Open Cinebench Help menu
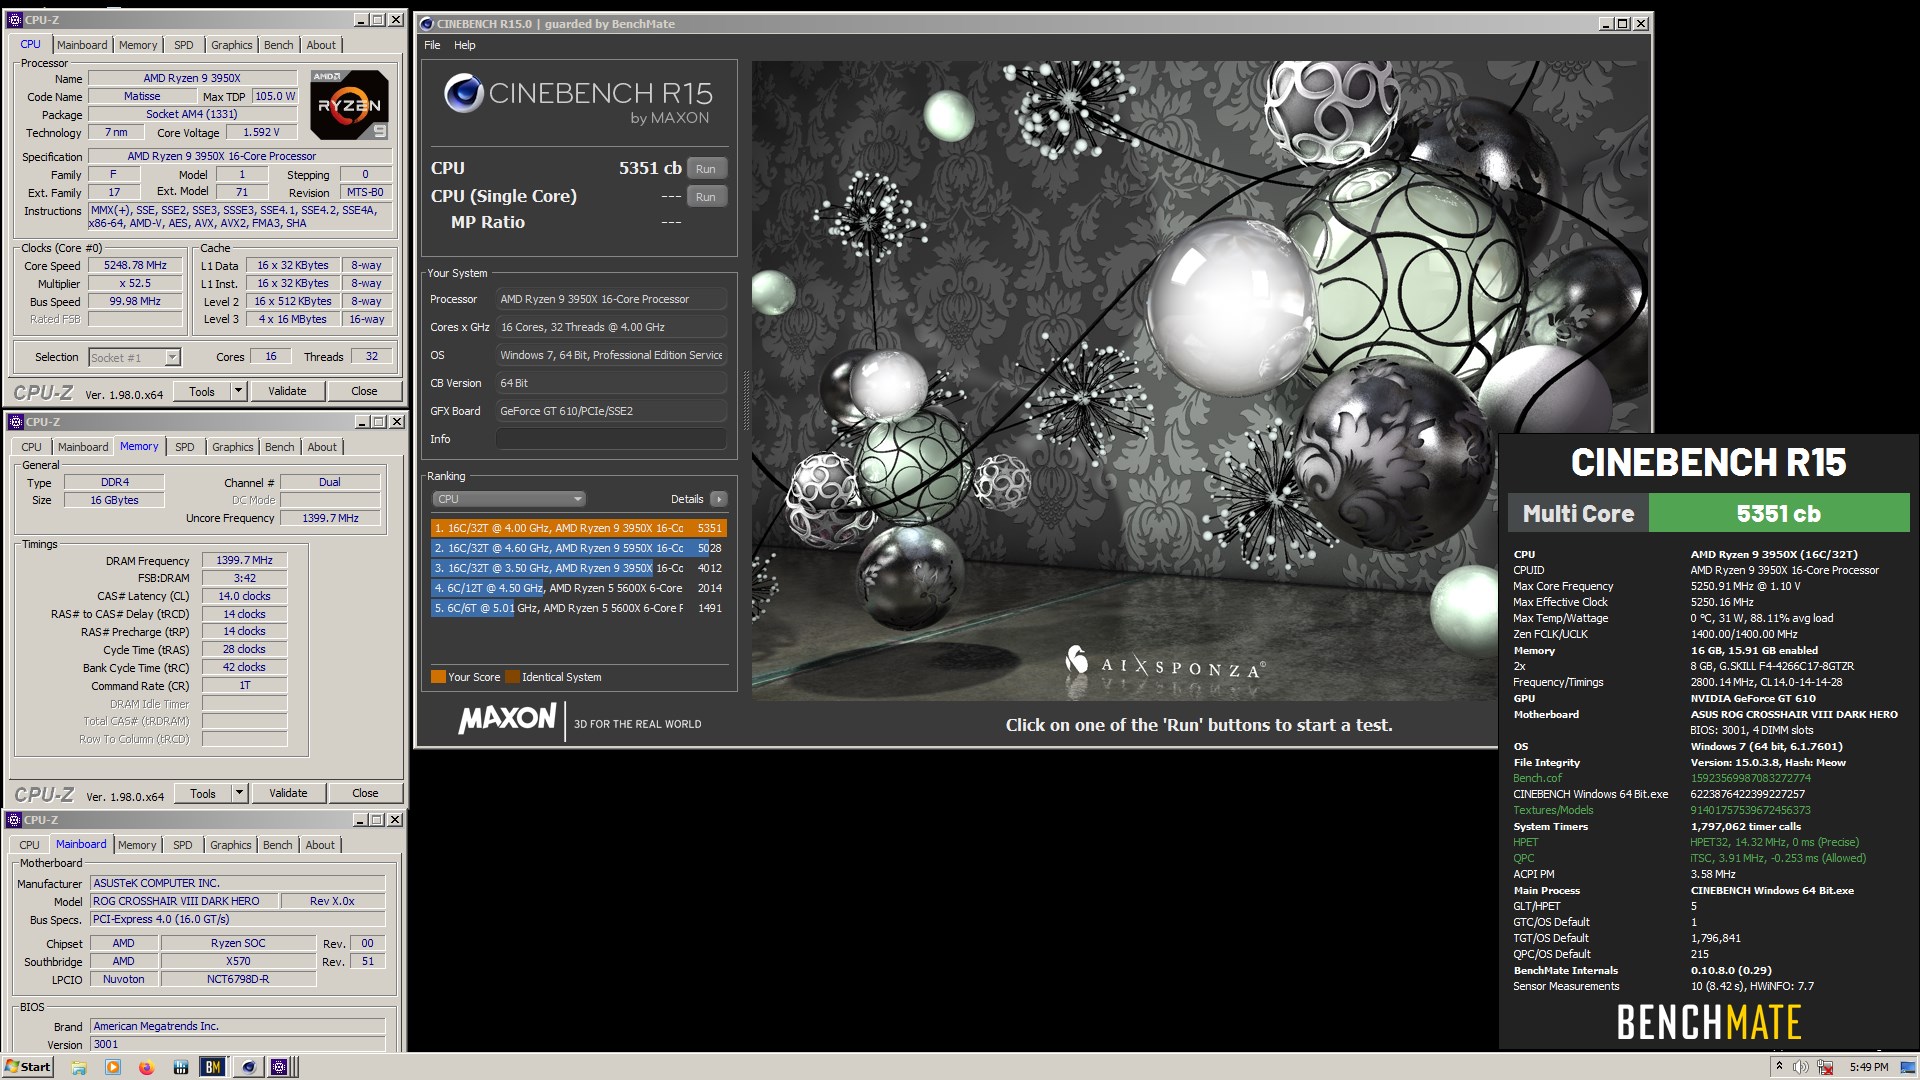 (465, 45)
